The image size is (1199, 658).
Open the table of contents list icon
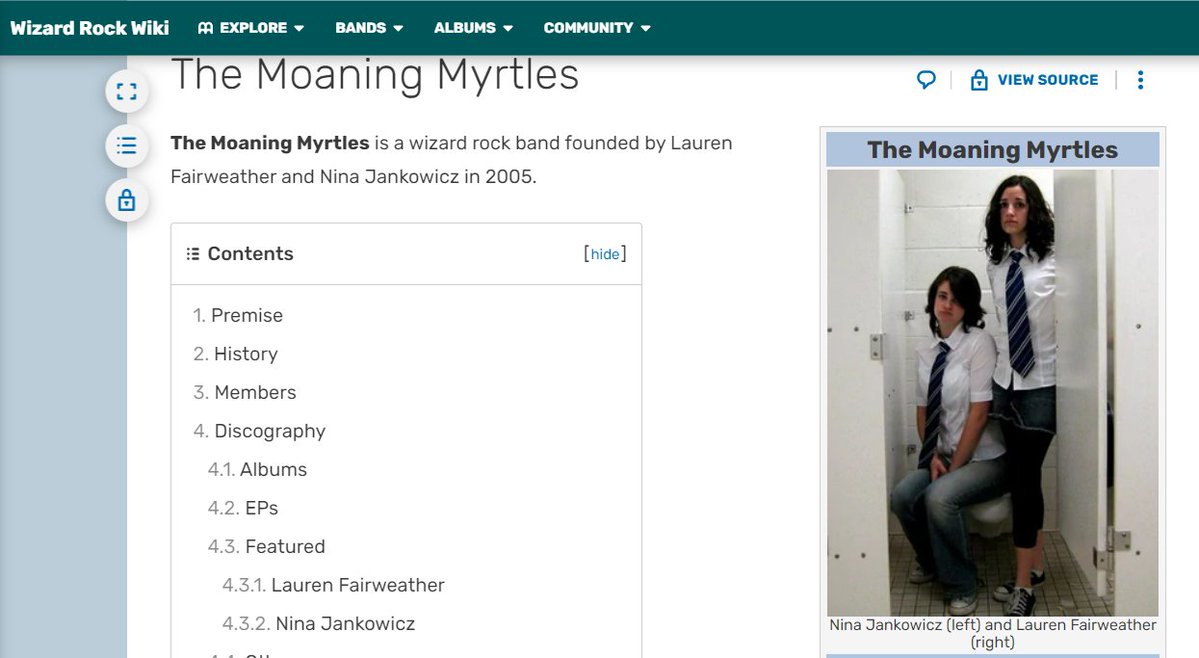127,145
